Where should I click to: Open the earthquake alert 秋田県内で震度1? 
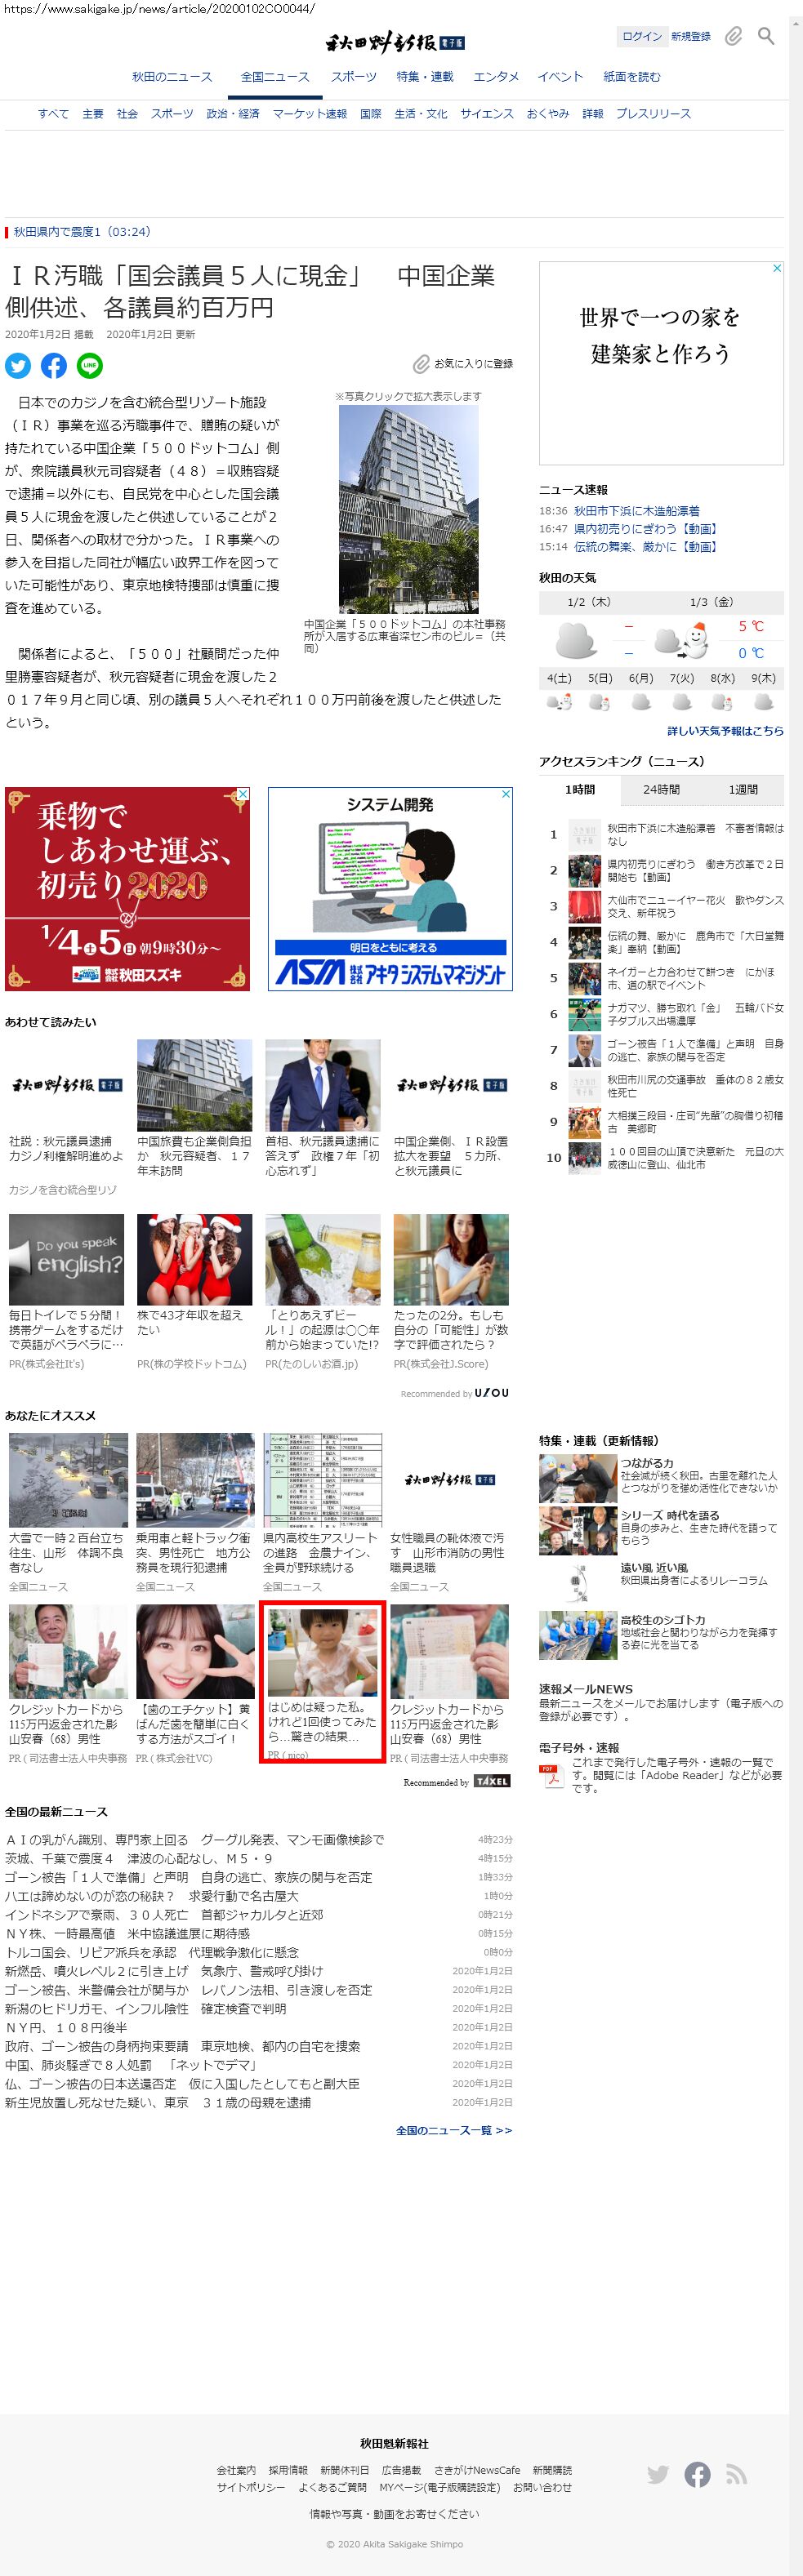82,232
